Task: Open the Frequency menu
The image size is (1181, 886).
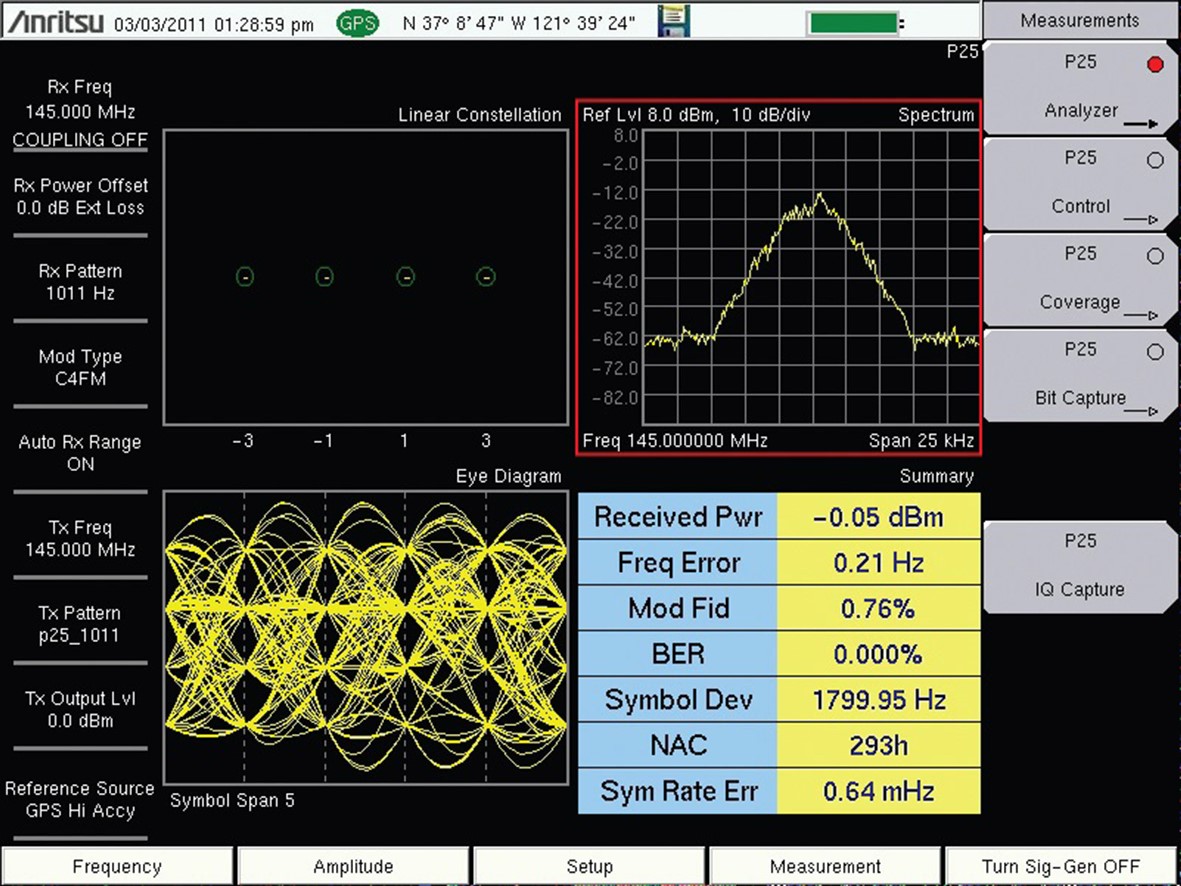Action: [117, 866]
